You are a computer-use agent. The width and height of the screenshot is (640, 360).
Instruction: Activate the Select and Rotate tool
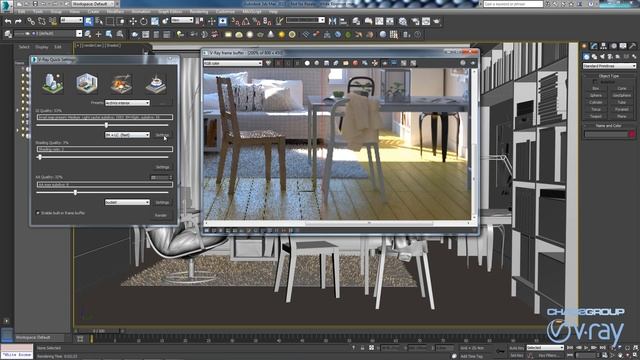tap(144, 21)
